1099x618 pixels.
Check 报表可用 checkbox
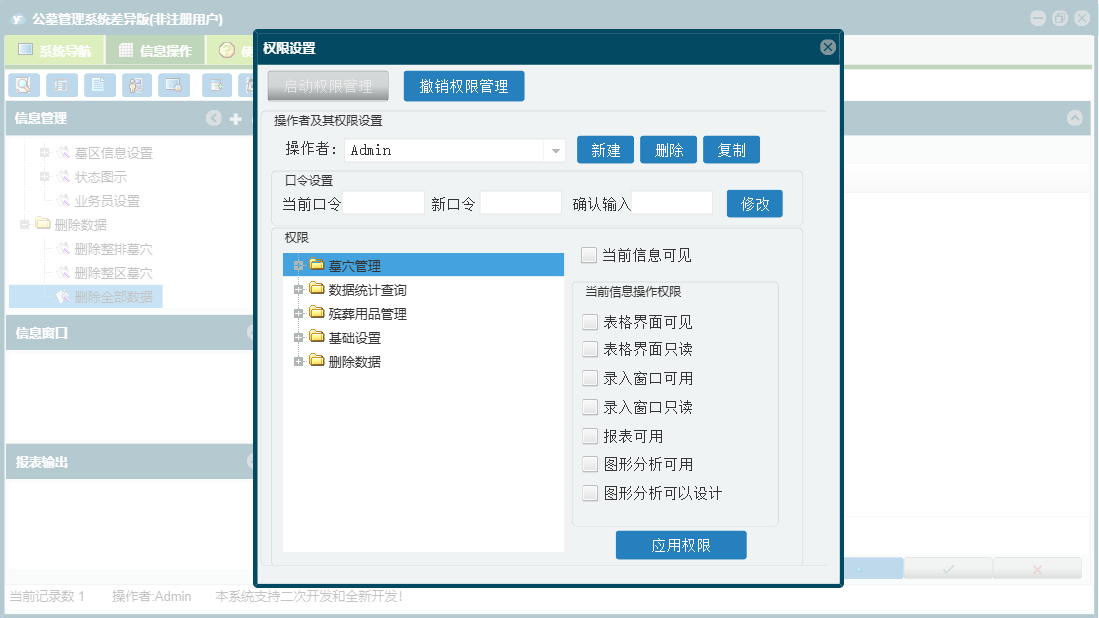590,436
